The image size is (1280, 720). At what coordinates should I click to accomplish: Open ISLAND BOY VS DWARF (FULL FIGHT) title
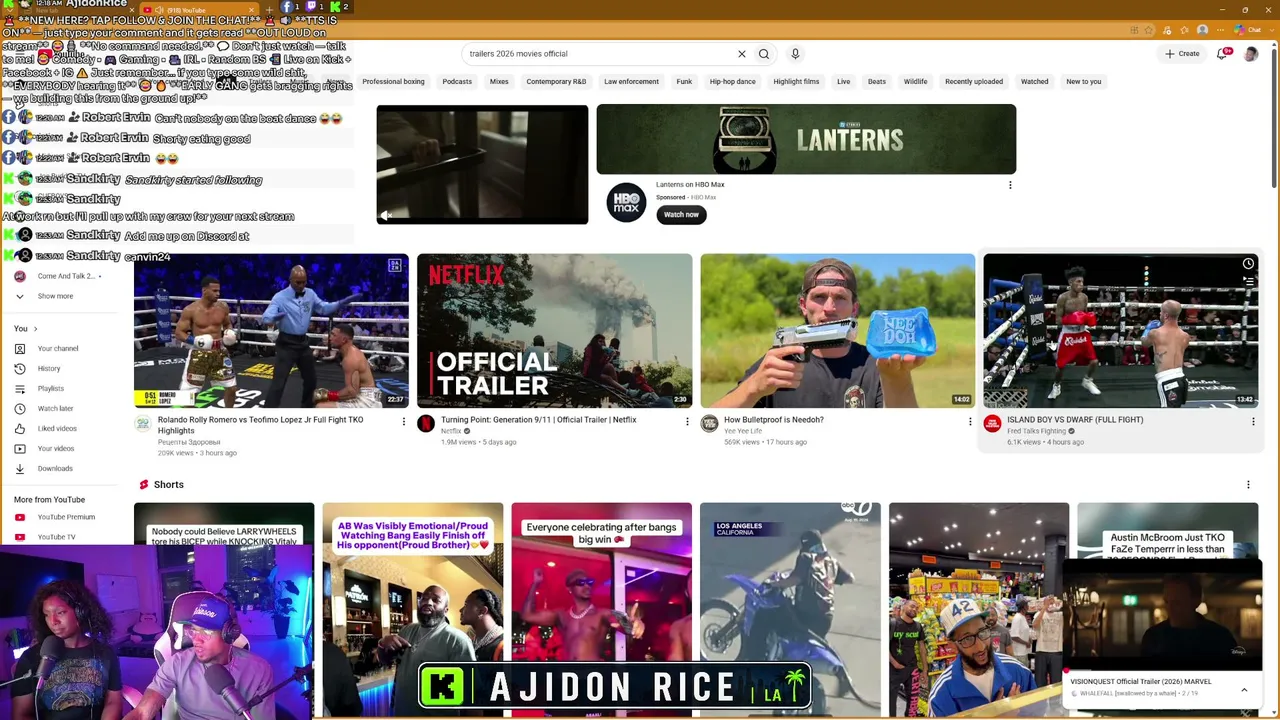click(x=1075, y=420)
